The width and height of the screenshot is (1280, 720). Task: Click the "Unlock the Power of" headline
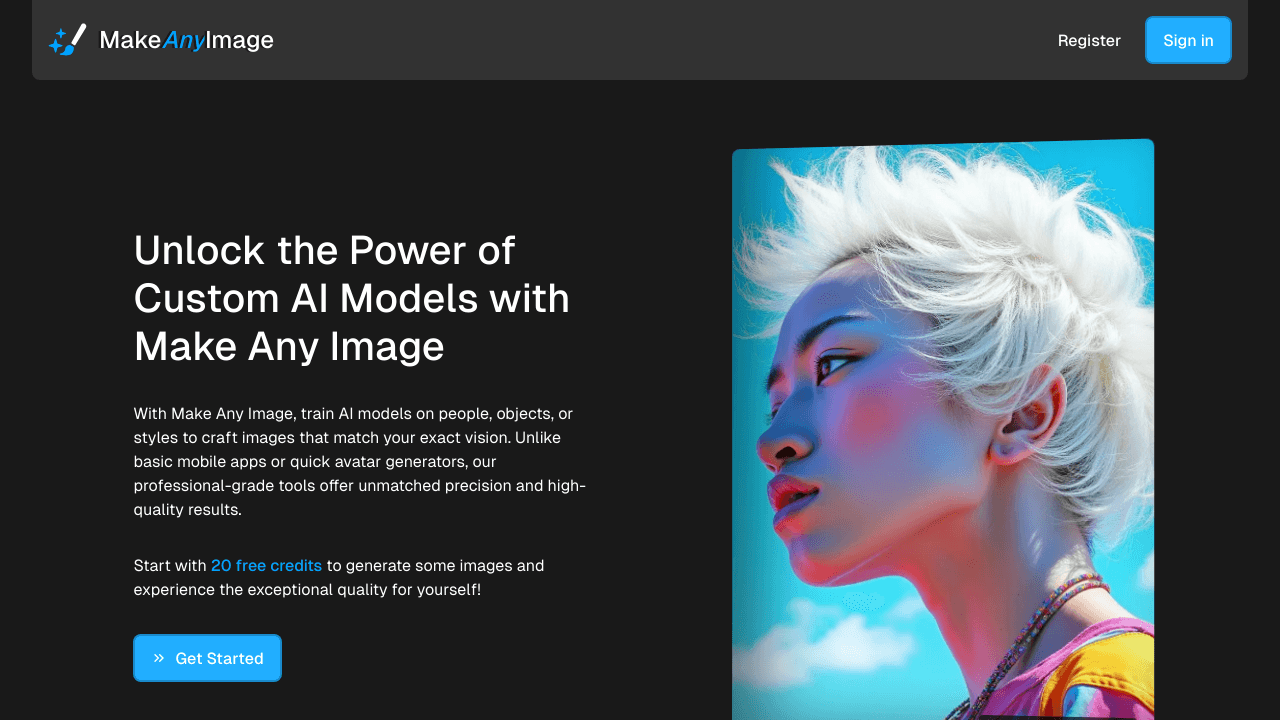click(x=324, y=250)
